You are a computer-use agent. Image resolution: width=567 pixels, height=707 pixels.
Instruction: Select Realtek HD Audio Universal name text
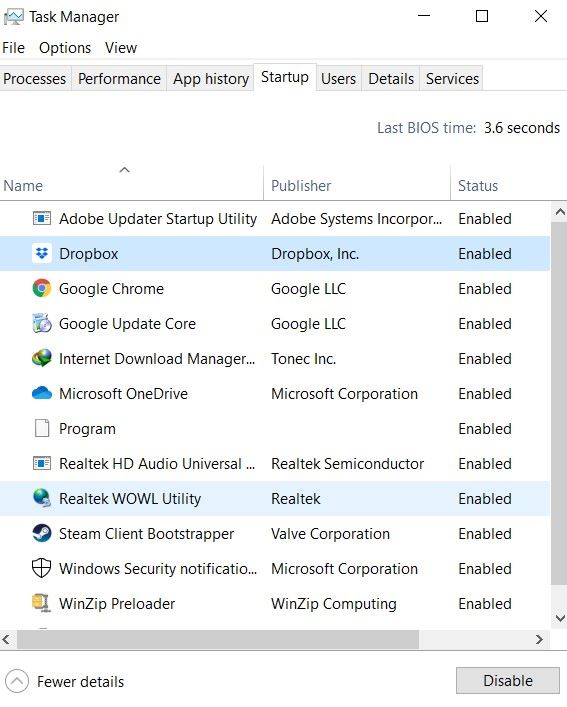157,464
